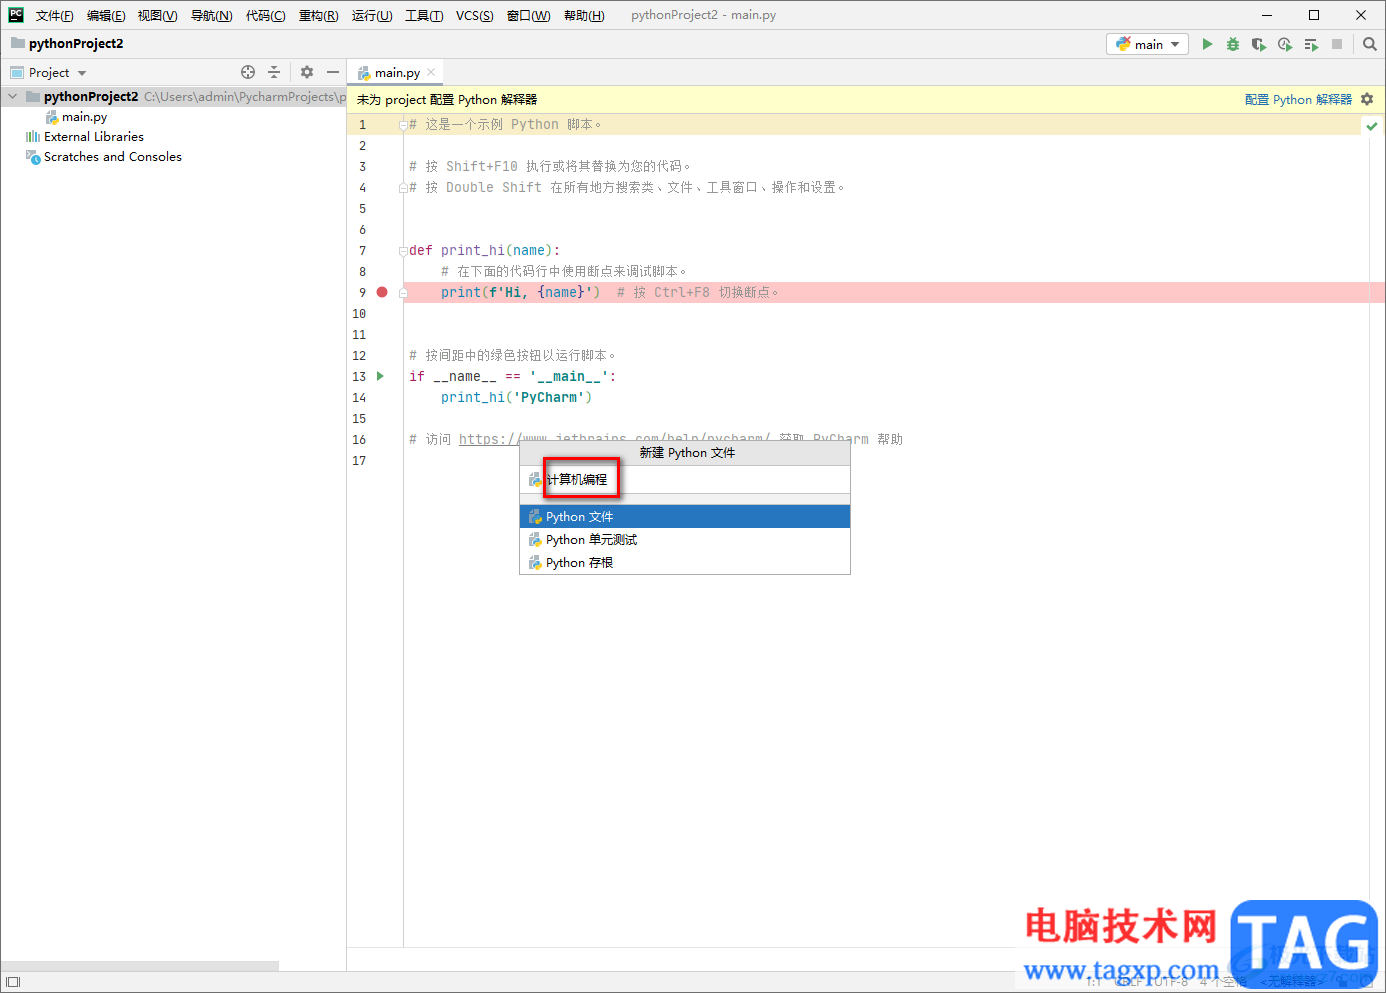Open the 重构(R) menu
1386x993 pixels.
319,15
